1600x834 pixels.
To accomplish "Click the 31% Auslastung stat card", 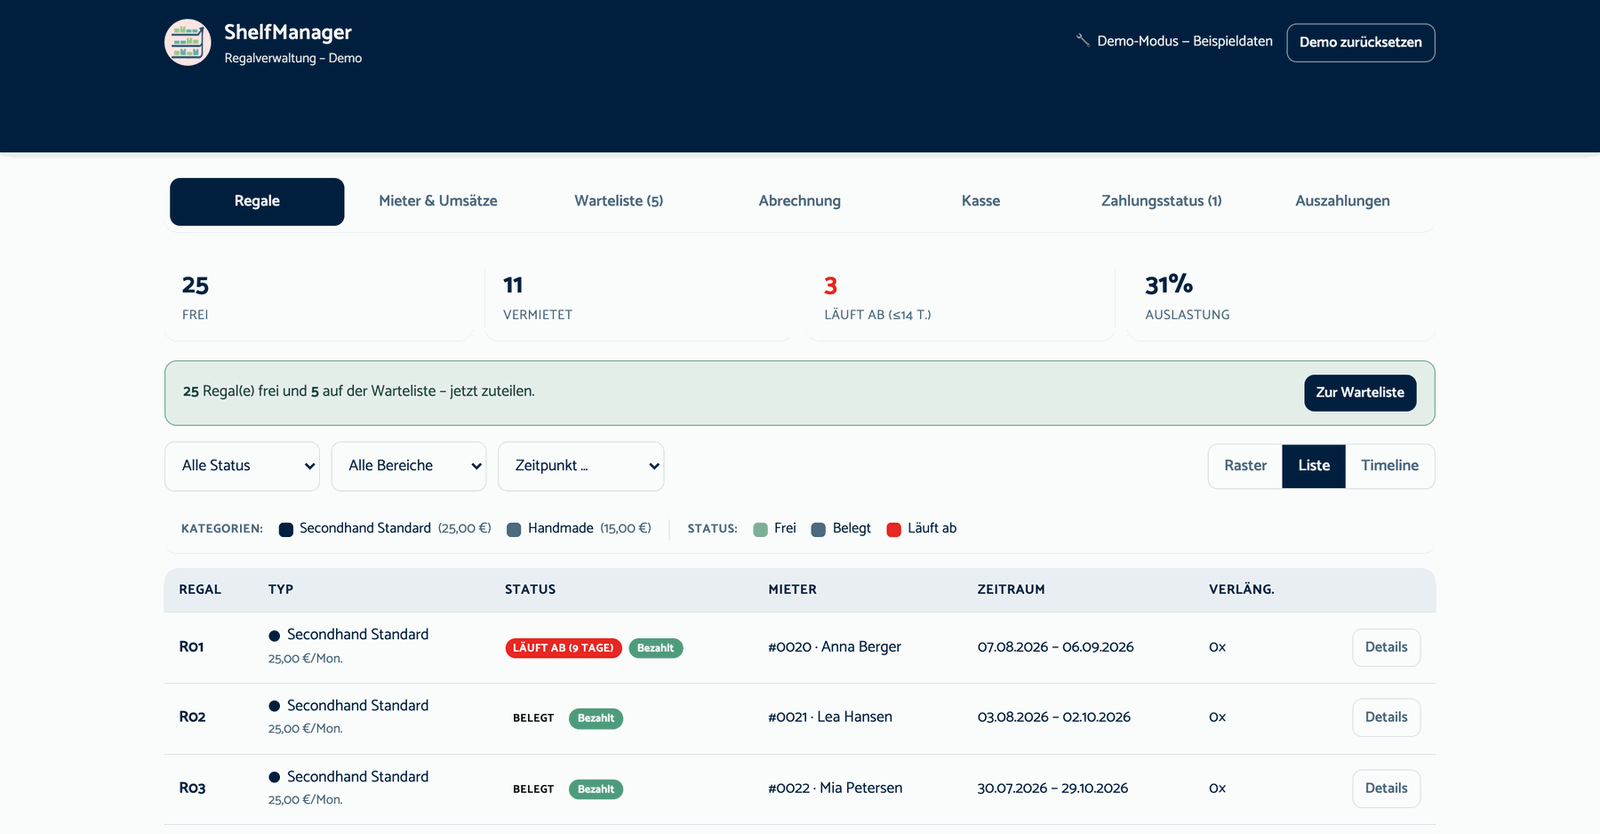I will (1280, 299).
